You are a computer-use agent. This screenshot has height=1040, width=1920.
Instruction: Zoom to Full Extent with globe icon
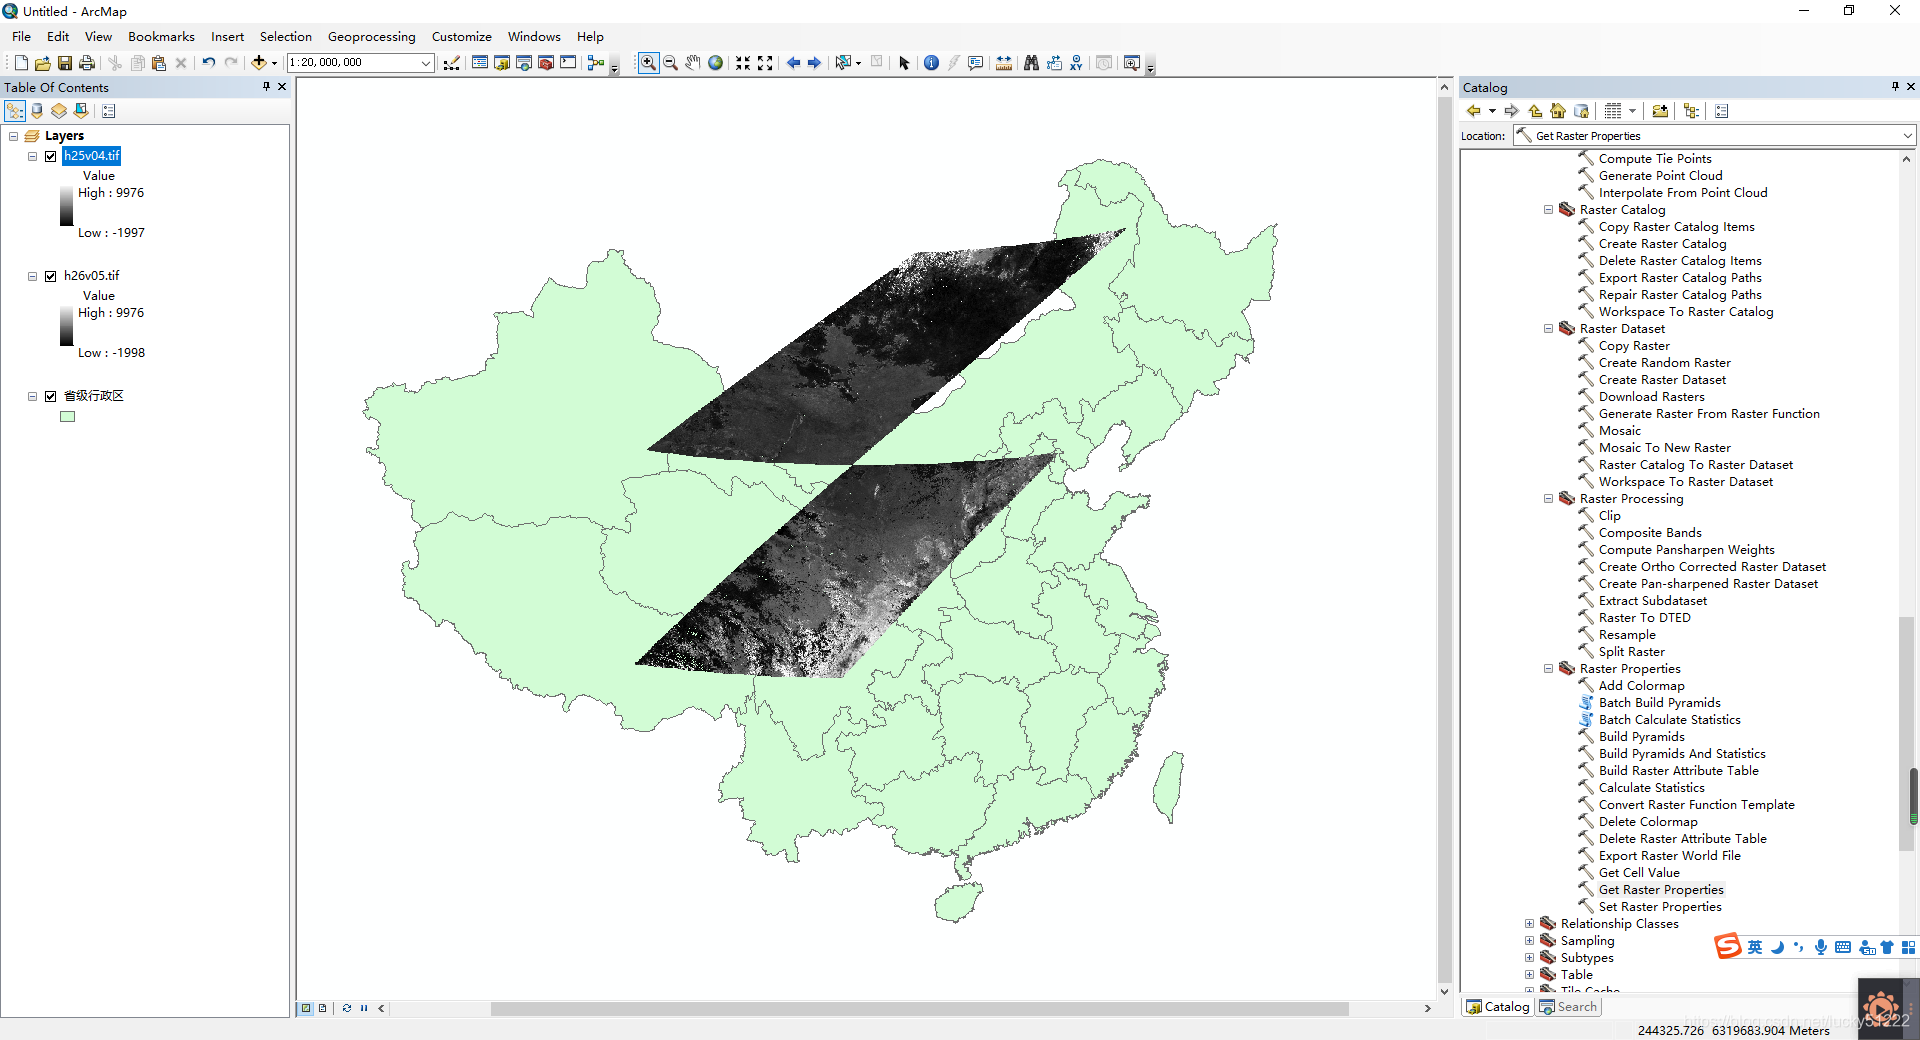coord(715,62)
